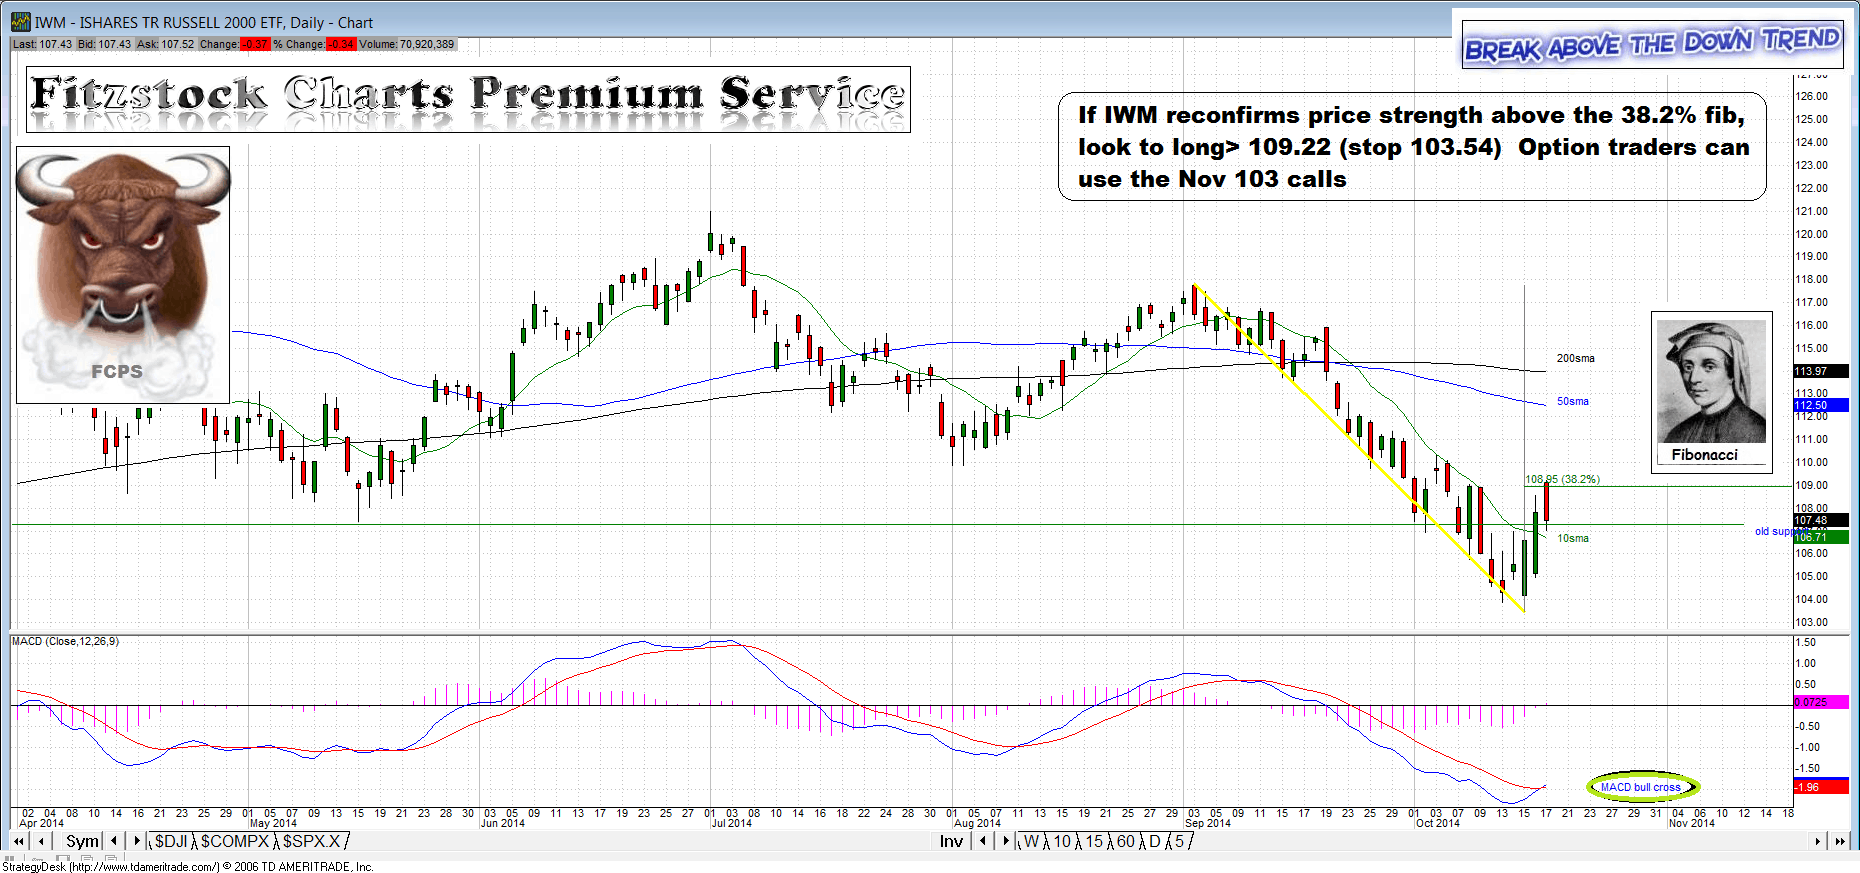
Task: Click the MACD bull cross annotation
Action: tap(1641, 787)
